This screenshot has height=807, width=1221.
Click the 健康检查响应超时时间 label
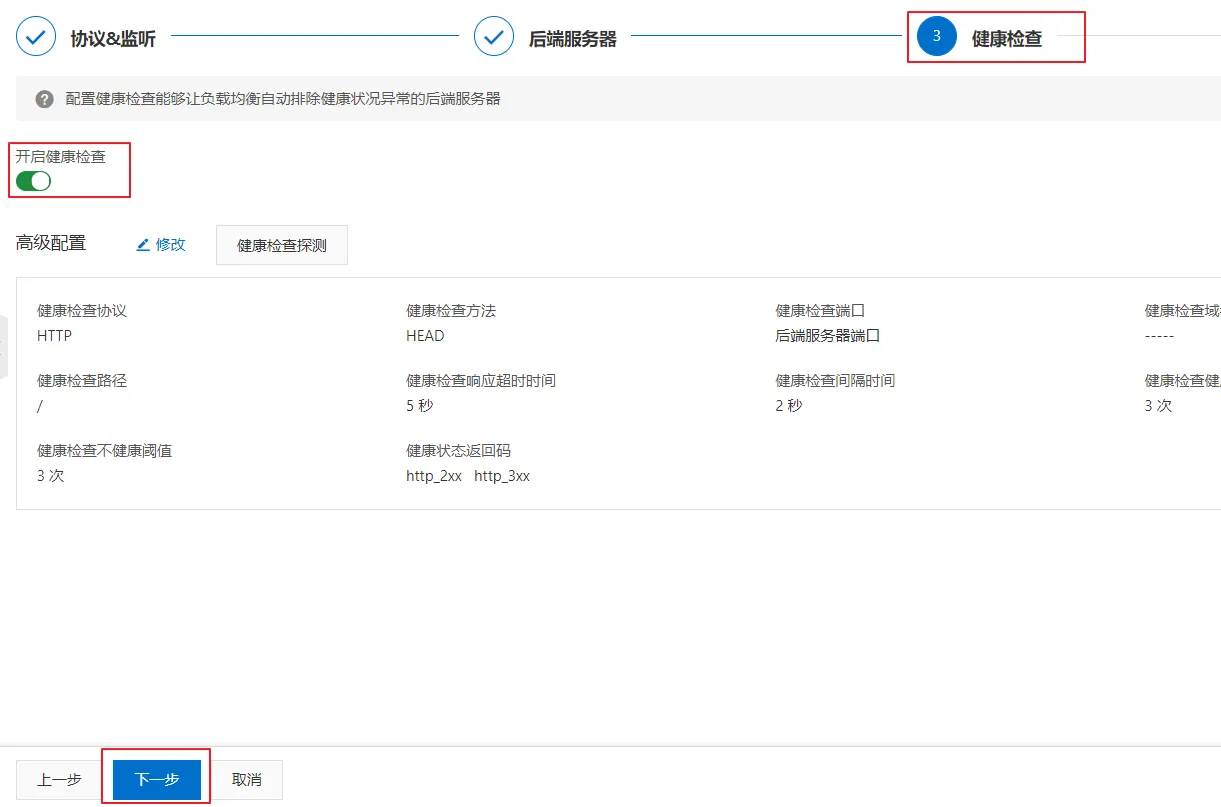point(481,381)
